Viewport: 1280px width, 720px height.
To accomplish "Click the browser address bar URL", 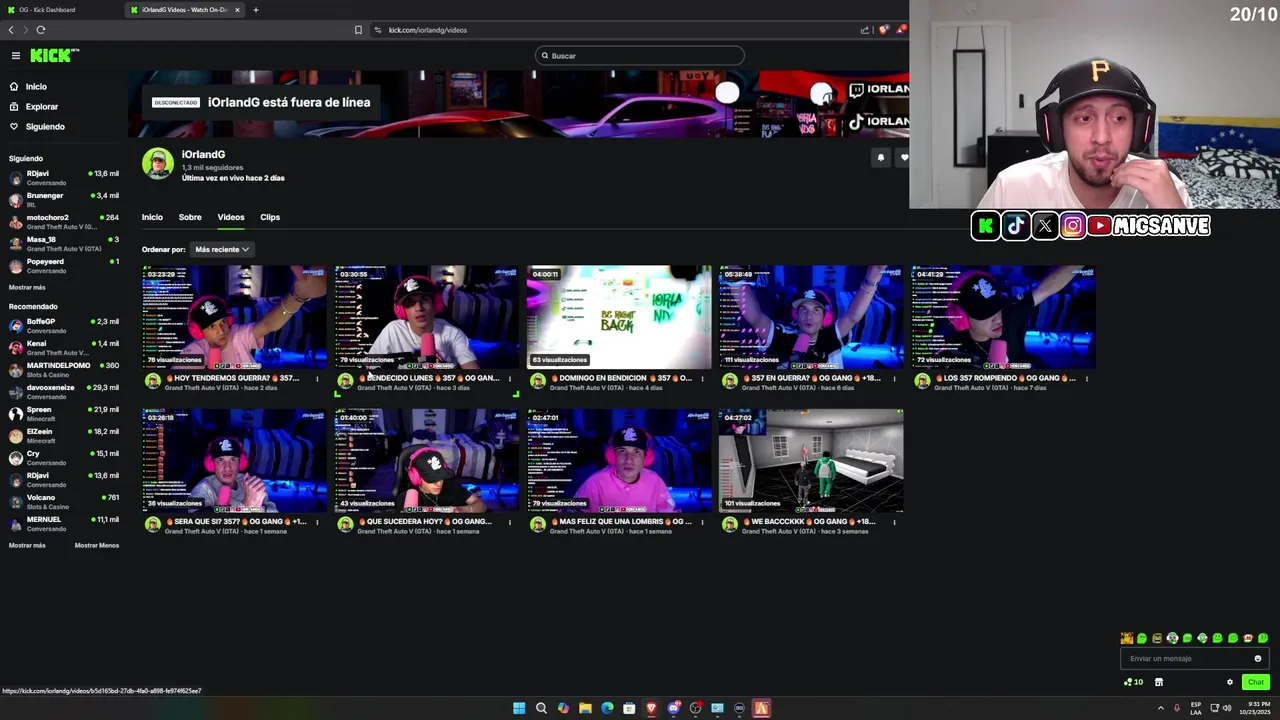I will tap(428, 30).
